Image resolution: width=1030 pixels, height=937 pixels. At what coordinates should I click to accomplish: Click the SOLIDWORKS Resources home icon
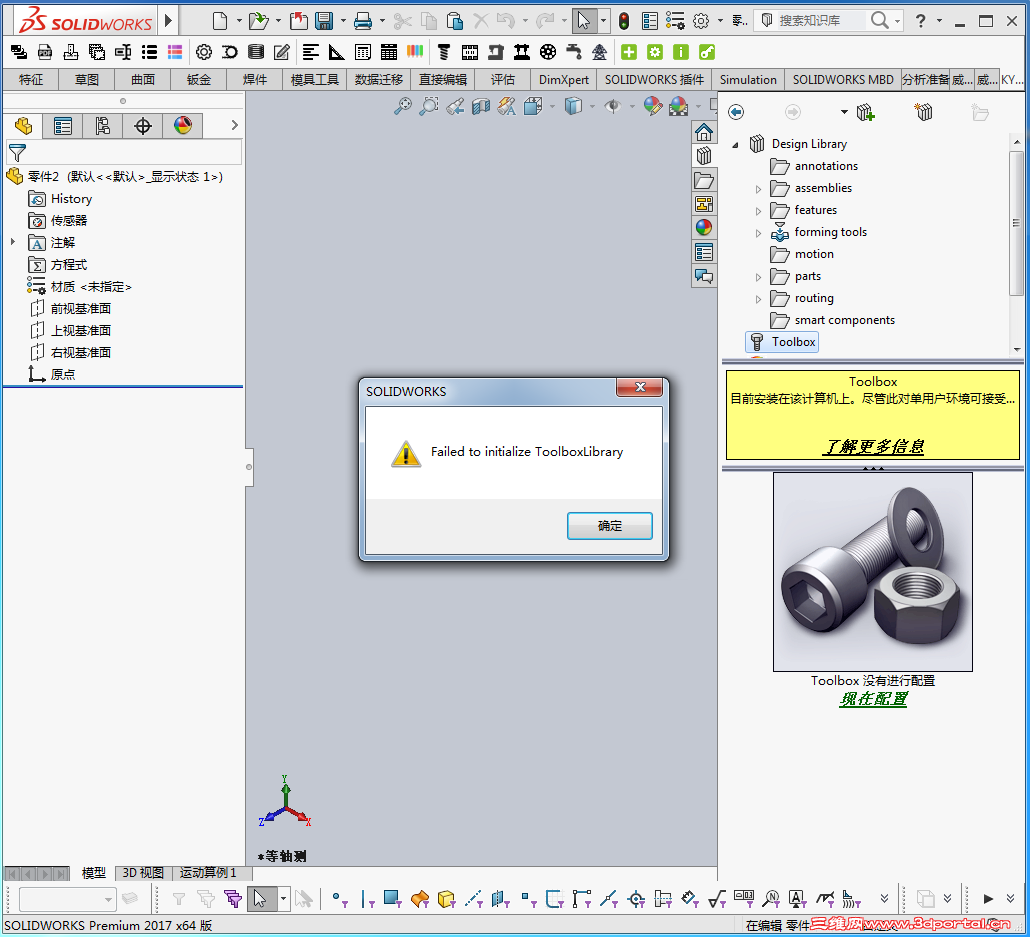click(704, 132)
